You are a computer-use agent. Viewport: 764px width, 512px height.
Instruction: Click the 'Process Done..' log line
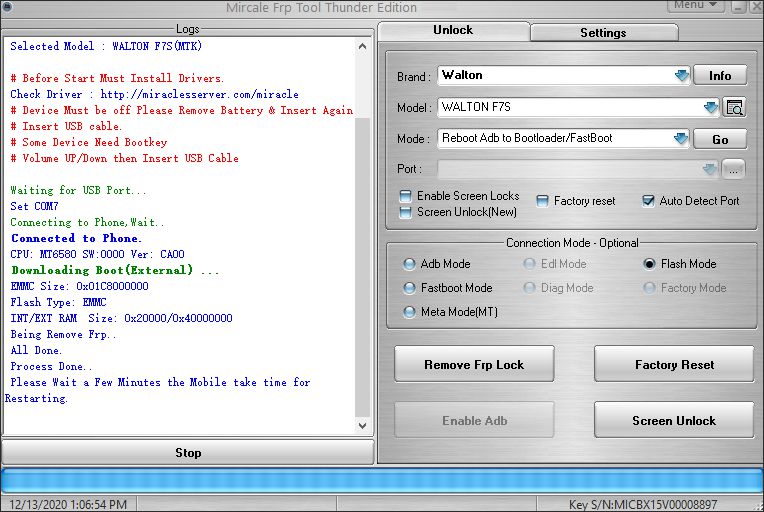(51, 366)
